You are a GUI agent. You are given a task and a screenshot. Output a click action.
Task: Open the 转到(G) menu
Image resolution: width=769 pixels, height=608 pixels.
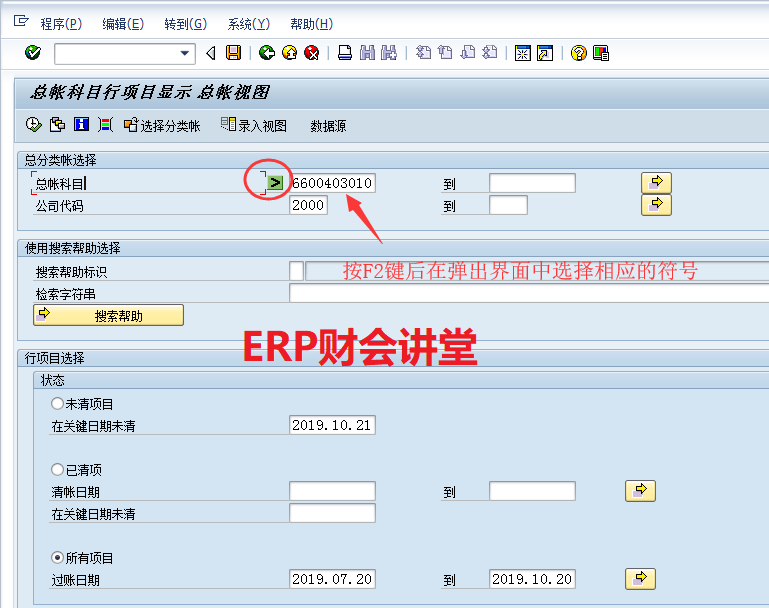(185, 24)
